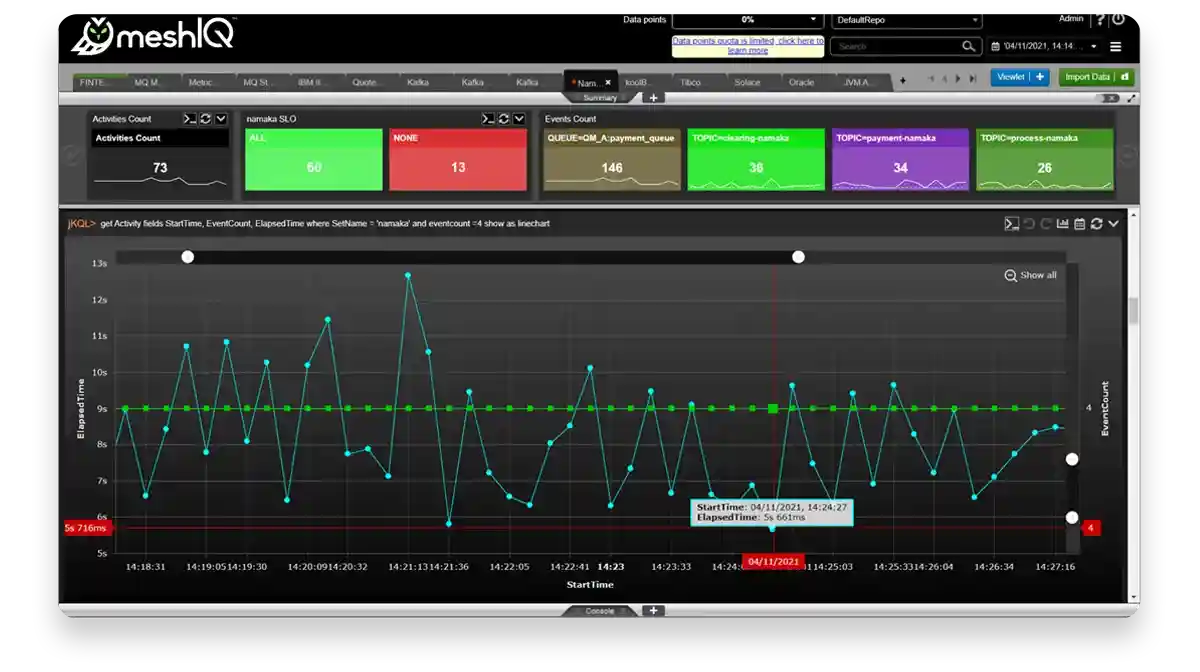Refresh the line chart viewlet
This screenshot has height=672, width=1200.
[1097, 224]
